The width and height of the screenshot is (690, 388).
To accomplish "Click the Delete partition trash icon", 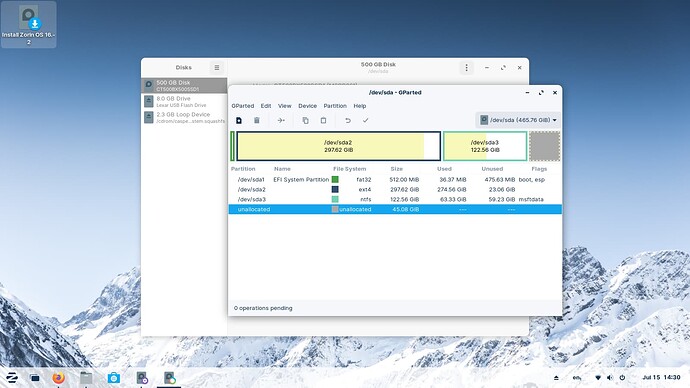I will pyautogui.click(x=257, y=120).
